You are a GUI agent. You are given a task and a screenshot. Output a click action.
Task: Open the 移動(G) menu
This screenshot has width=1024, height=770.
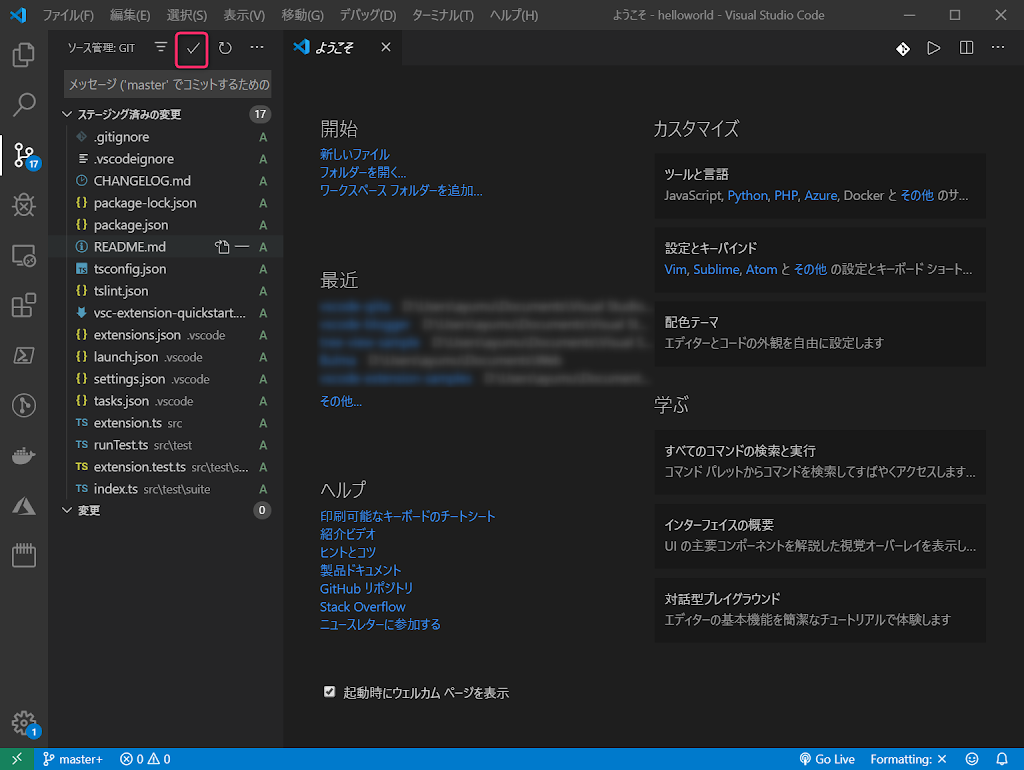click(302, 15)
